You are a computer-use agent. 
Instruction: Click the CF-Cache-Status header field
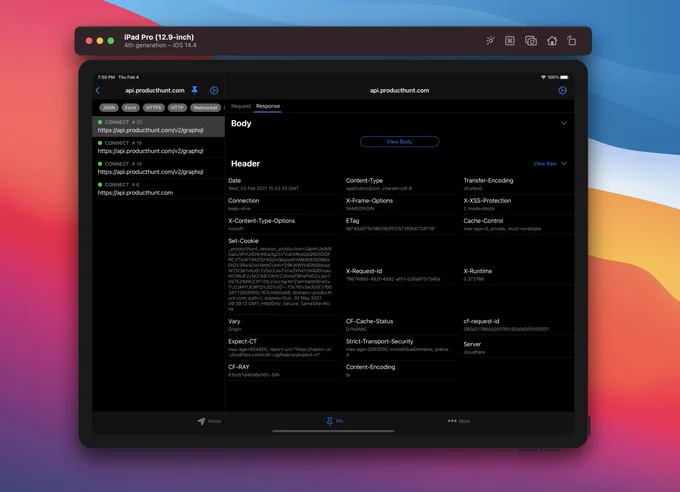point(400,325)
